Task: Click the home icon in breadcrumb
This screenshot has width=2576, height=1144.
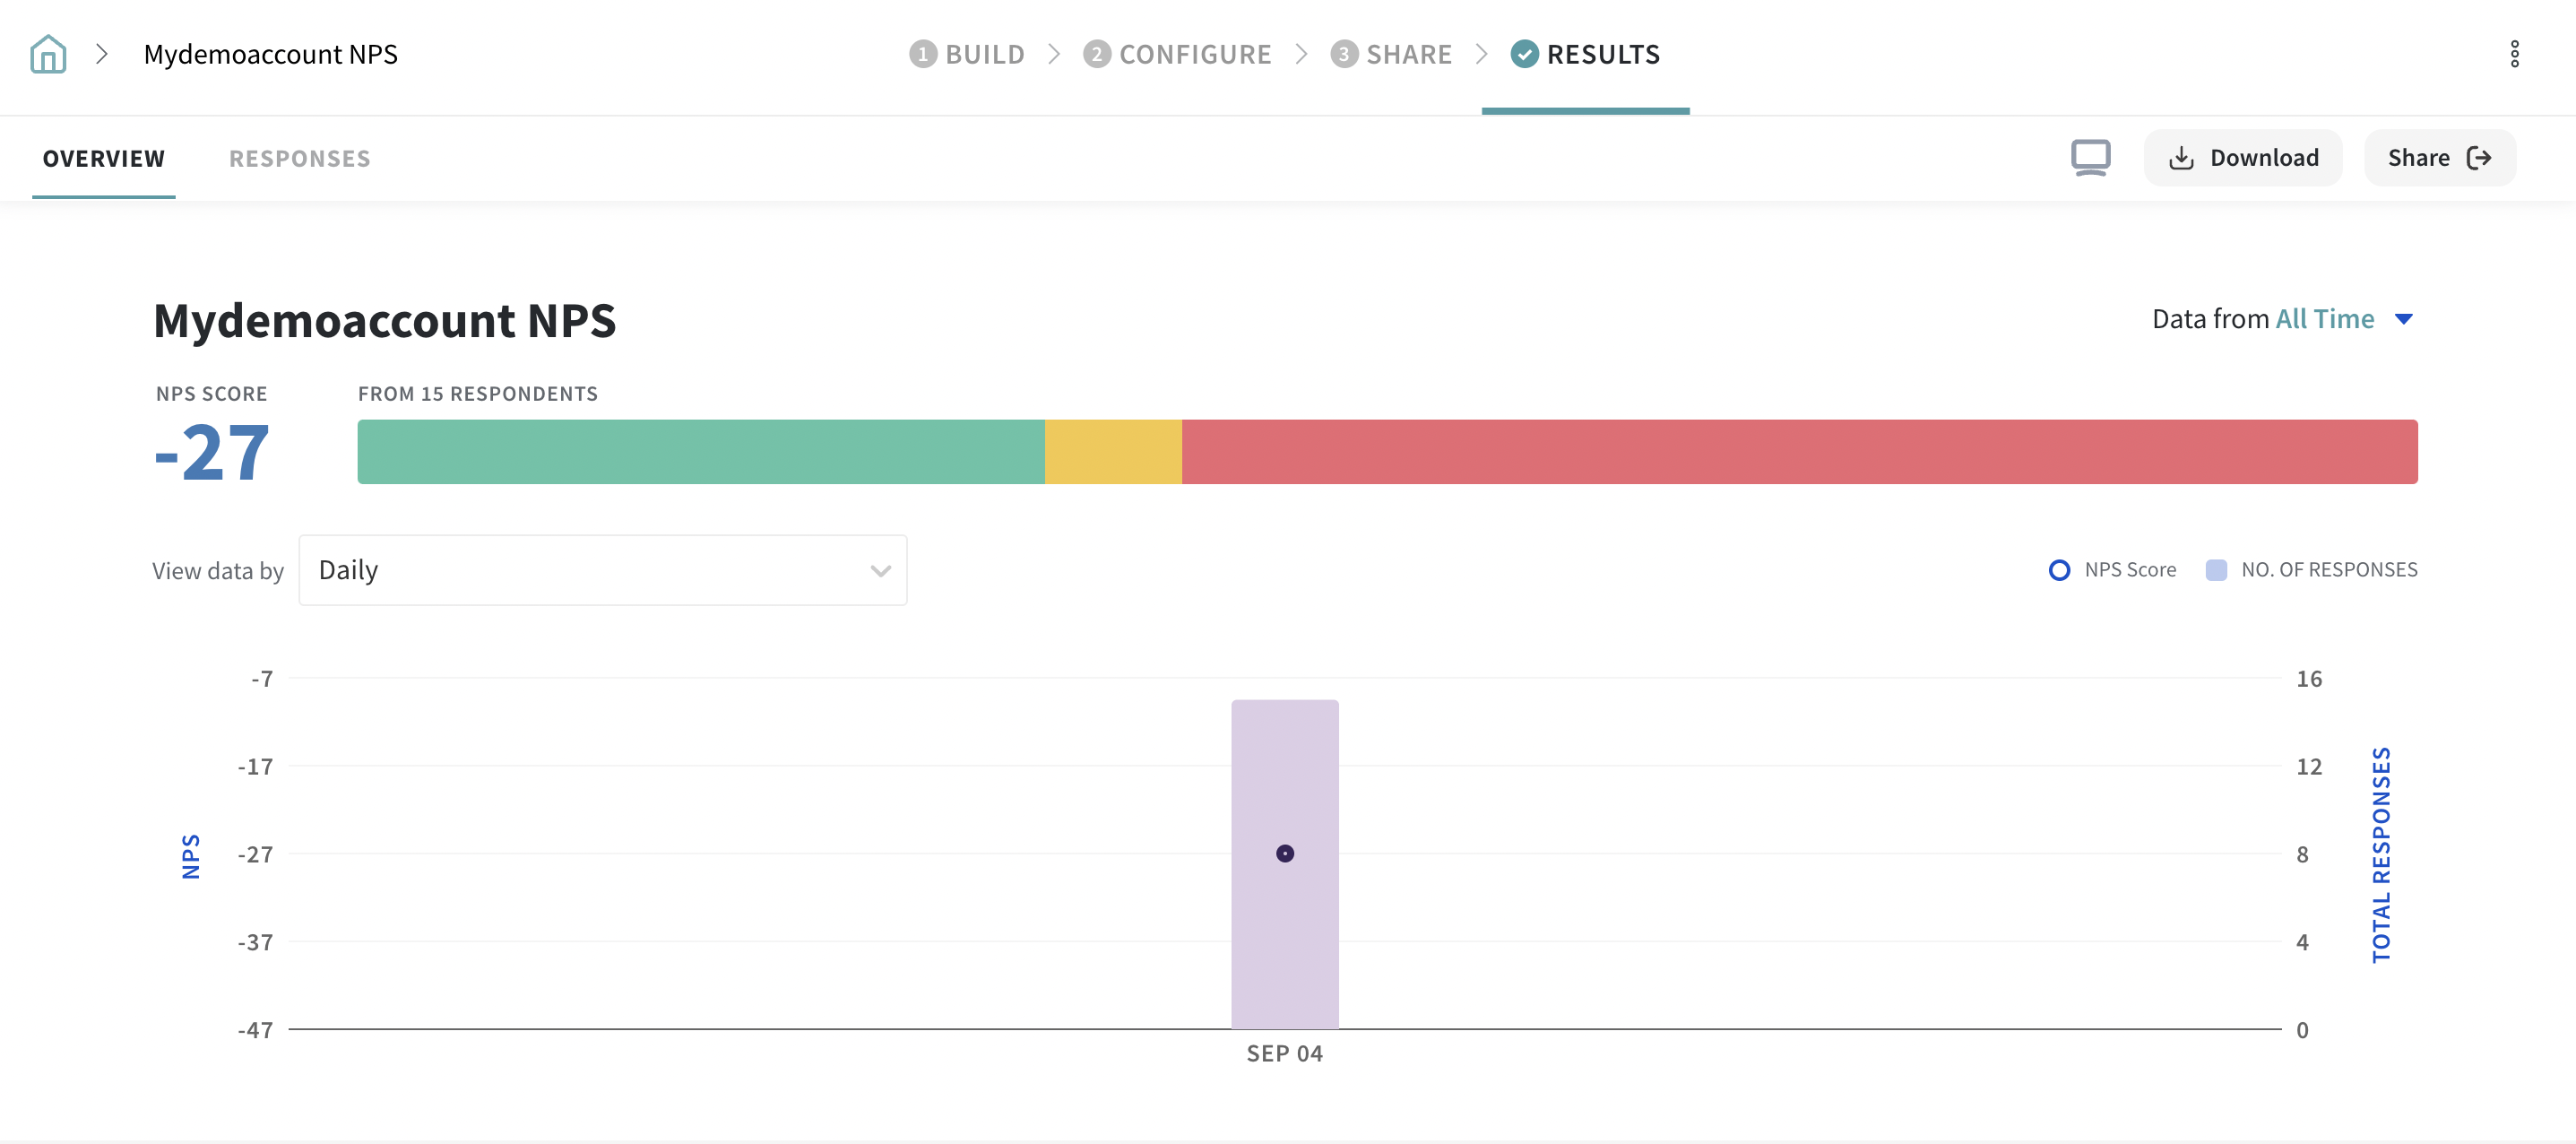Action: coord(48,54)
